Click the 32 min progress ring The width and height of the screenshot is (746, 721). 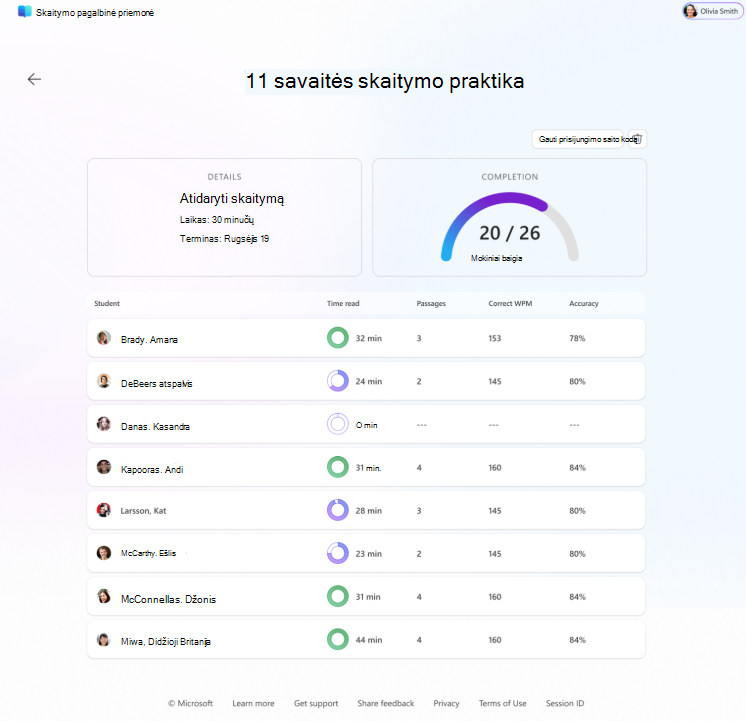click(338, 338)
